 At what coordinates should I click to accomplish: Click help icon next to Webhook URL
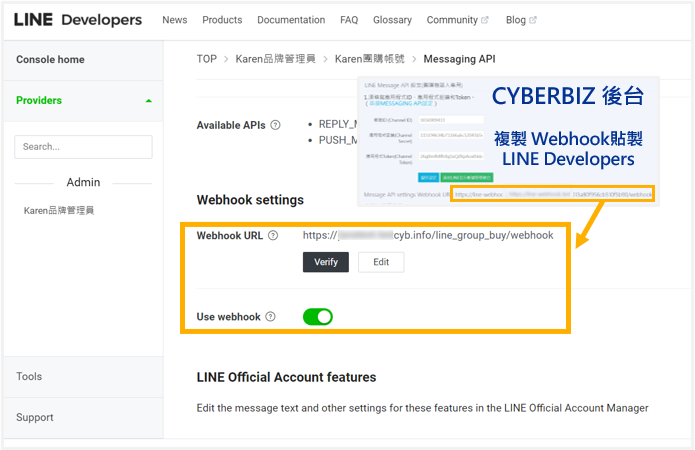pyautogui.click(x=273, y=236)
